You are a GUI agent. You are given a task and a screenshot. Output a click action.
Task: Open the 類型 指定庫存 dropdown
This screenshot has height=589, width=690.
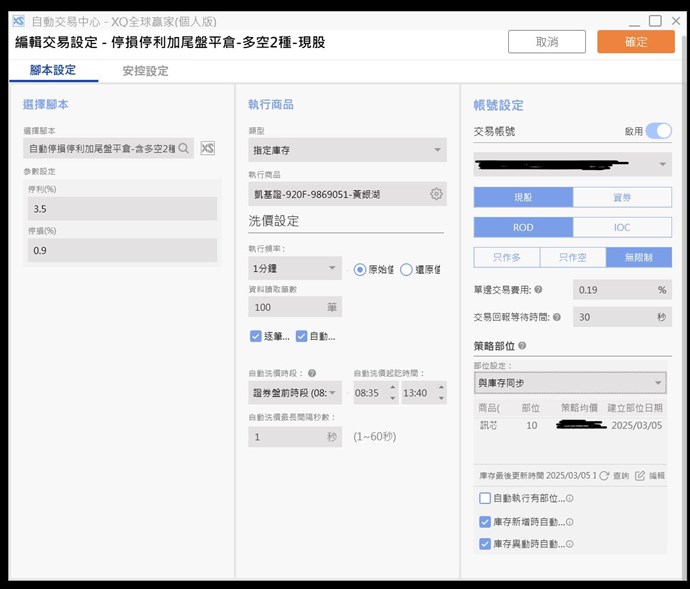coord(346,150)
